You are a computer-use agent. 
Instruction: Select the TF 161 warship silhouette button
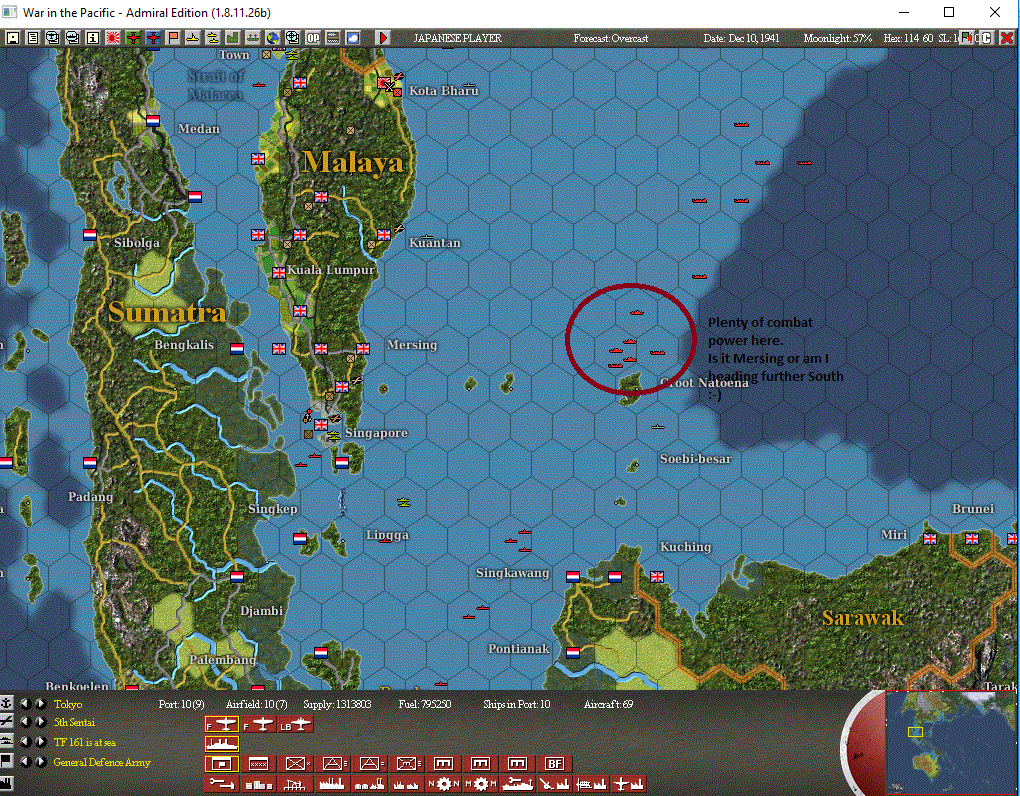pyautogui.click(x=222, y=743)
